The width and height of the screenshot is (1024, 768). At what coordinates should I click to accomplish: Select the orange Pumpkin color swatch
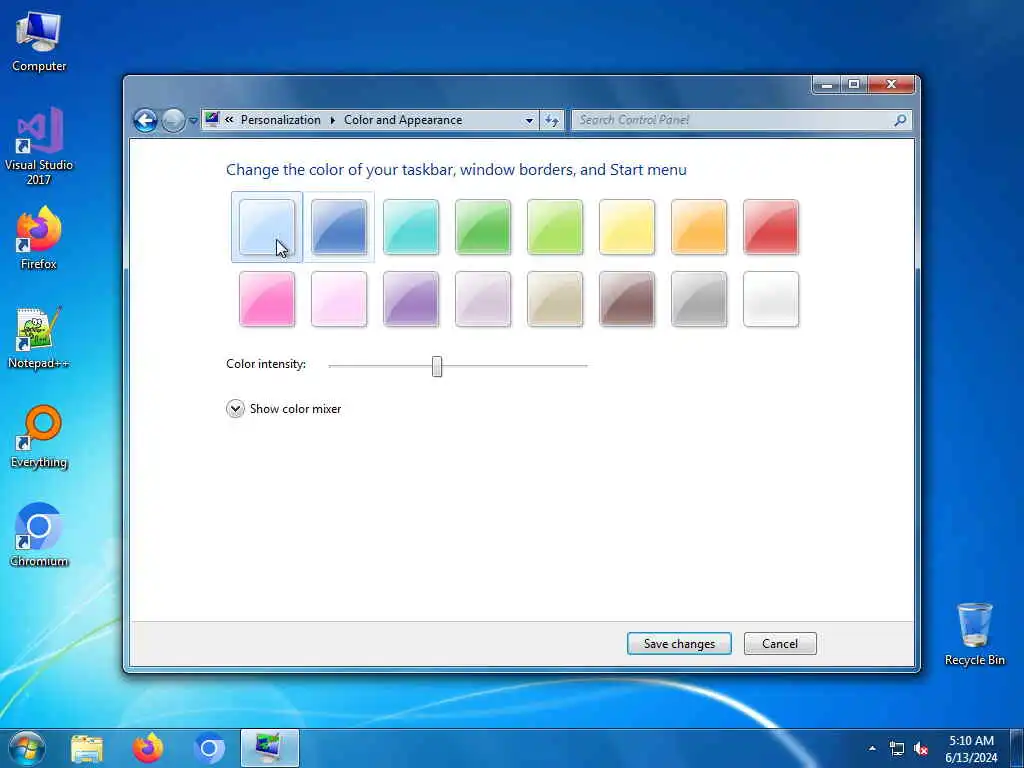coord(699,227)
